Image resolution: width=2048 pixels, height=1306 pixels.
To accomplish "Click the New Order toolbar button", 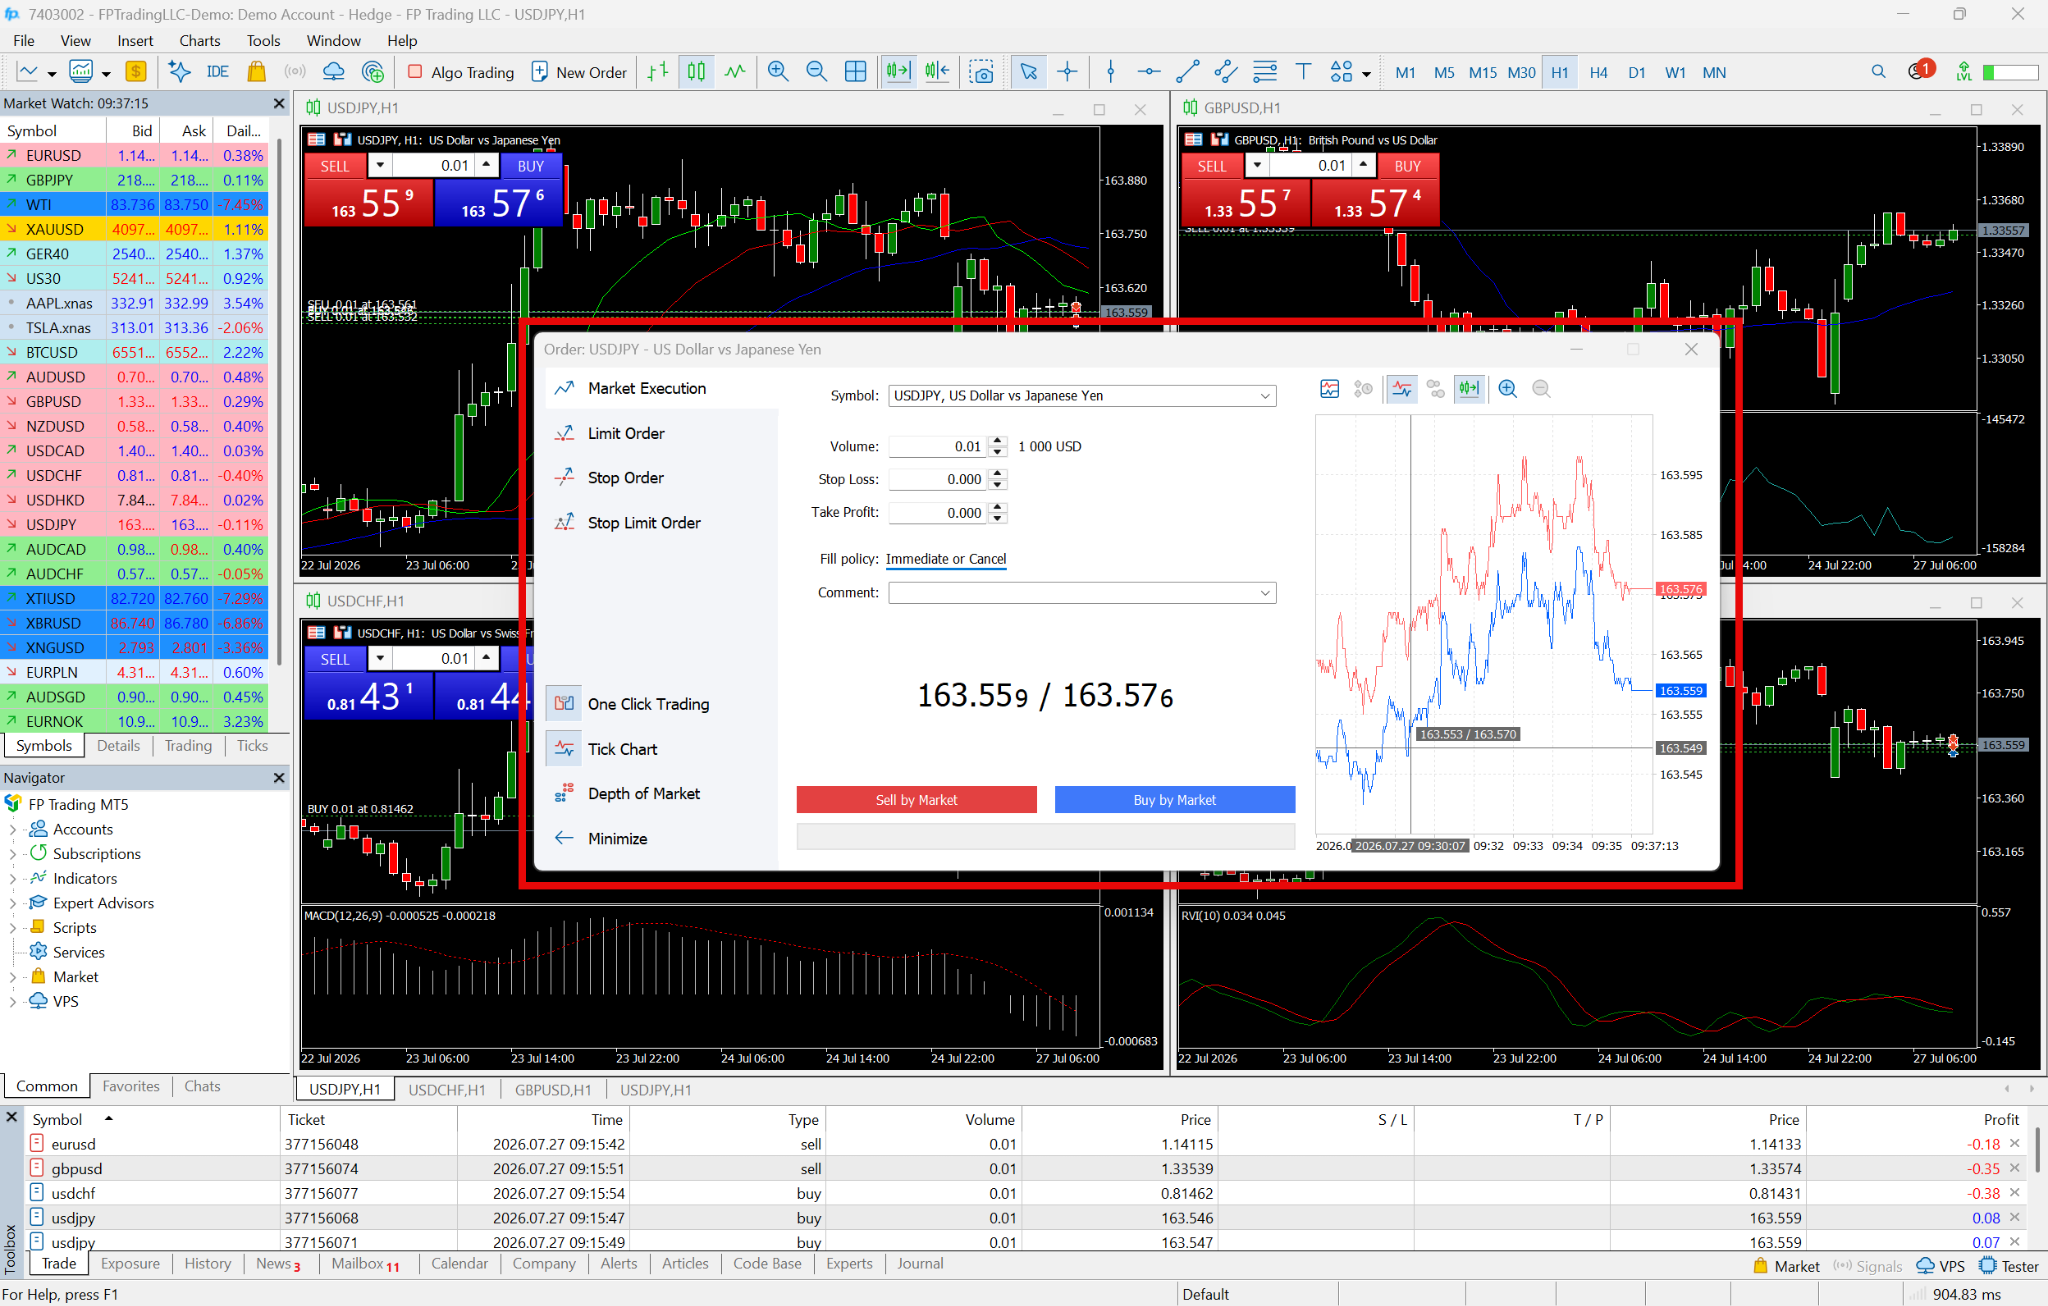I will pyautogui.click(x=579, y=72).
